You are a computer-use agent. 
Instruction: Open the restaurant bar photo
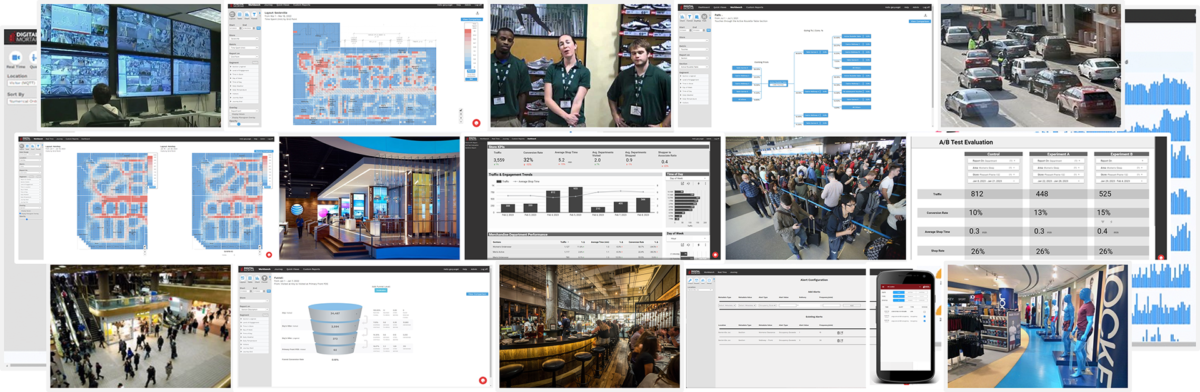590,327
